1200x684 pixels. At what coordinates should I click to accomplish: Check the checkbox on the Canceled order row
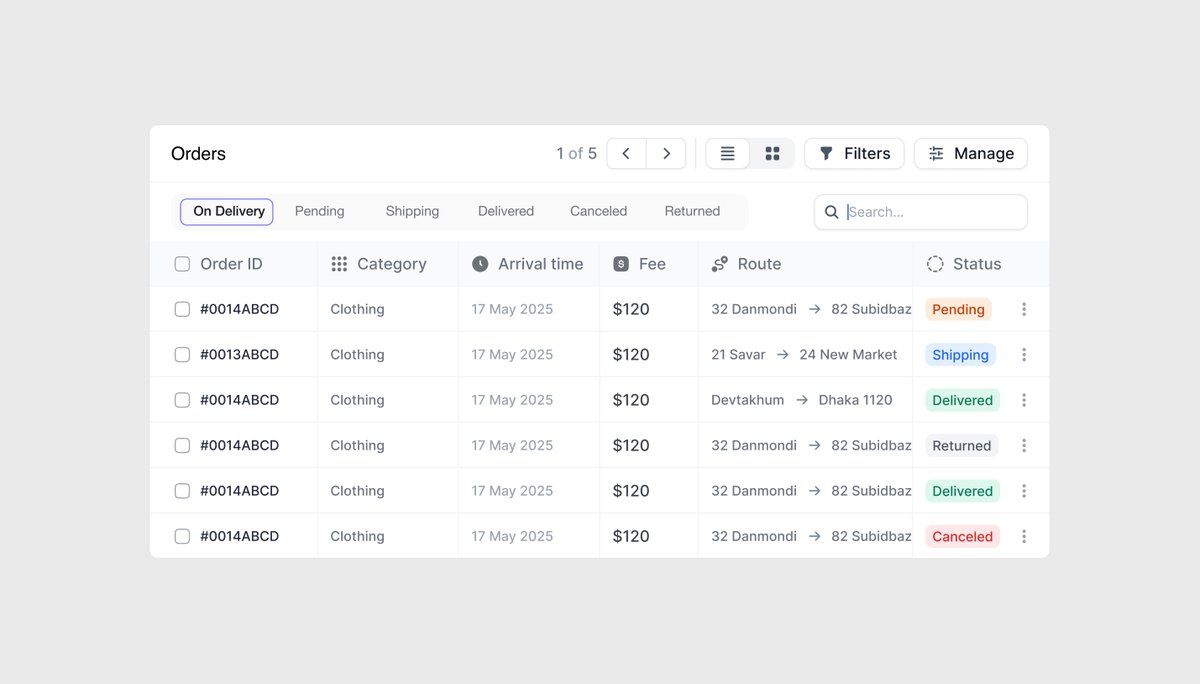[182, 536]
